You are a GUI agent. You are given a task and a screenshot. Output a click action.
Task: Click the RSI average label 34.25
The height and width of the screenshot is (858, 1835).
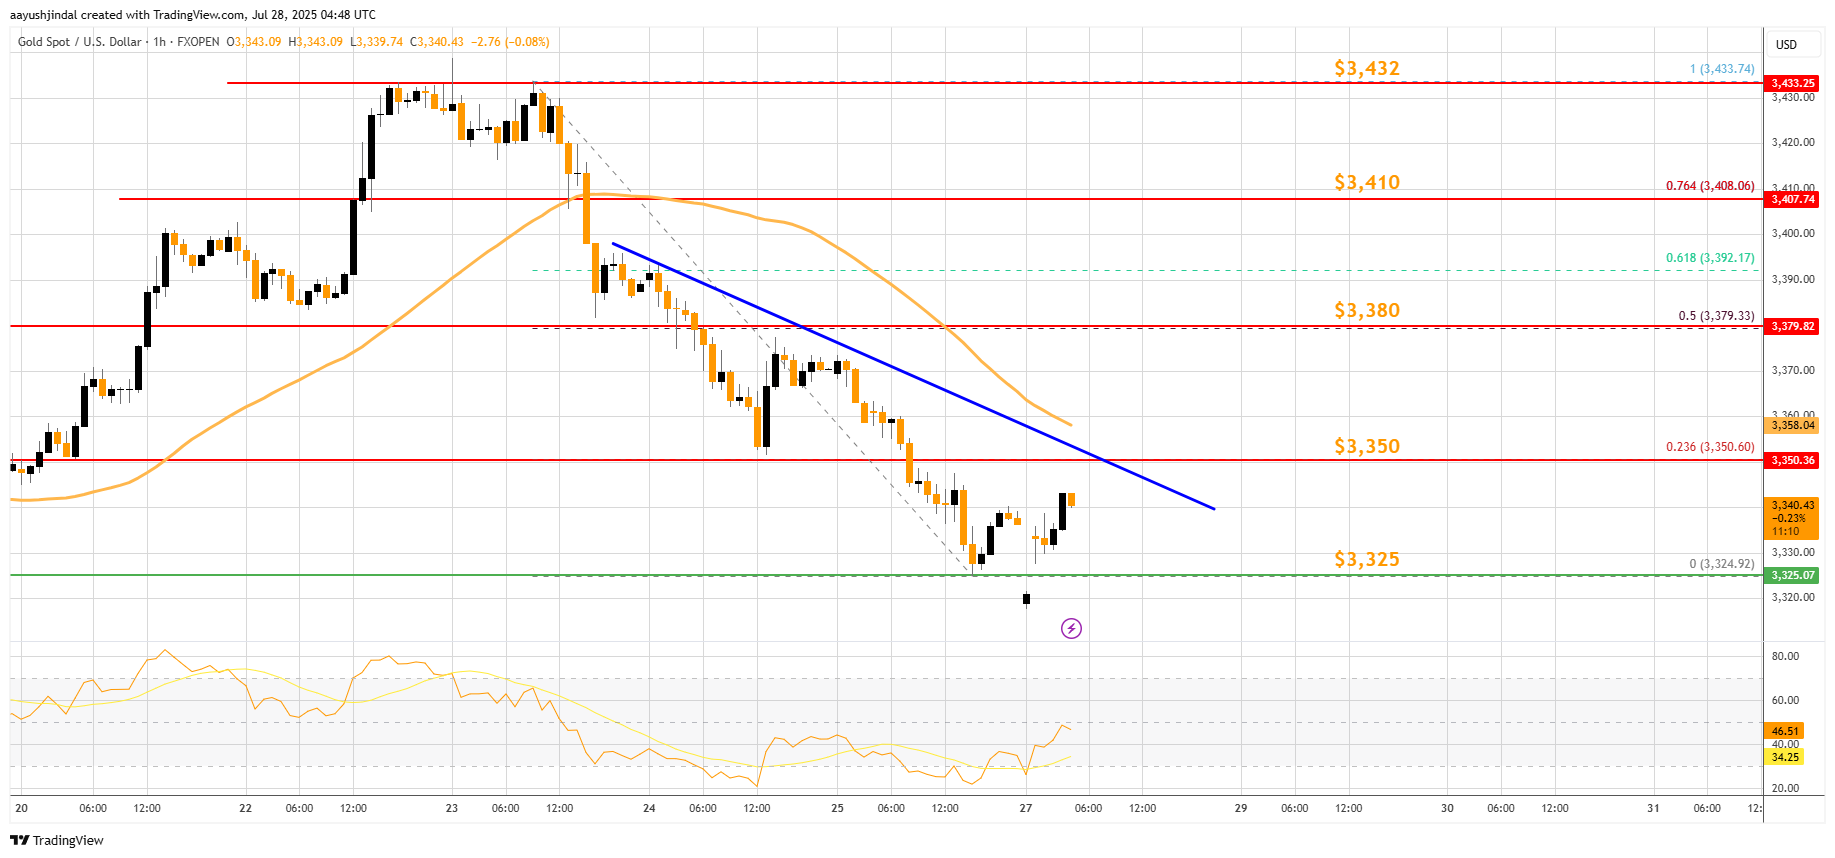(1786, 757)
